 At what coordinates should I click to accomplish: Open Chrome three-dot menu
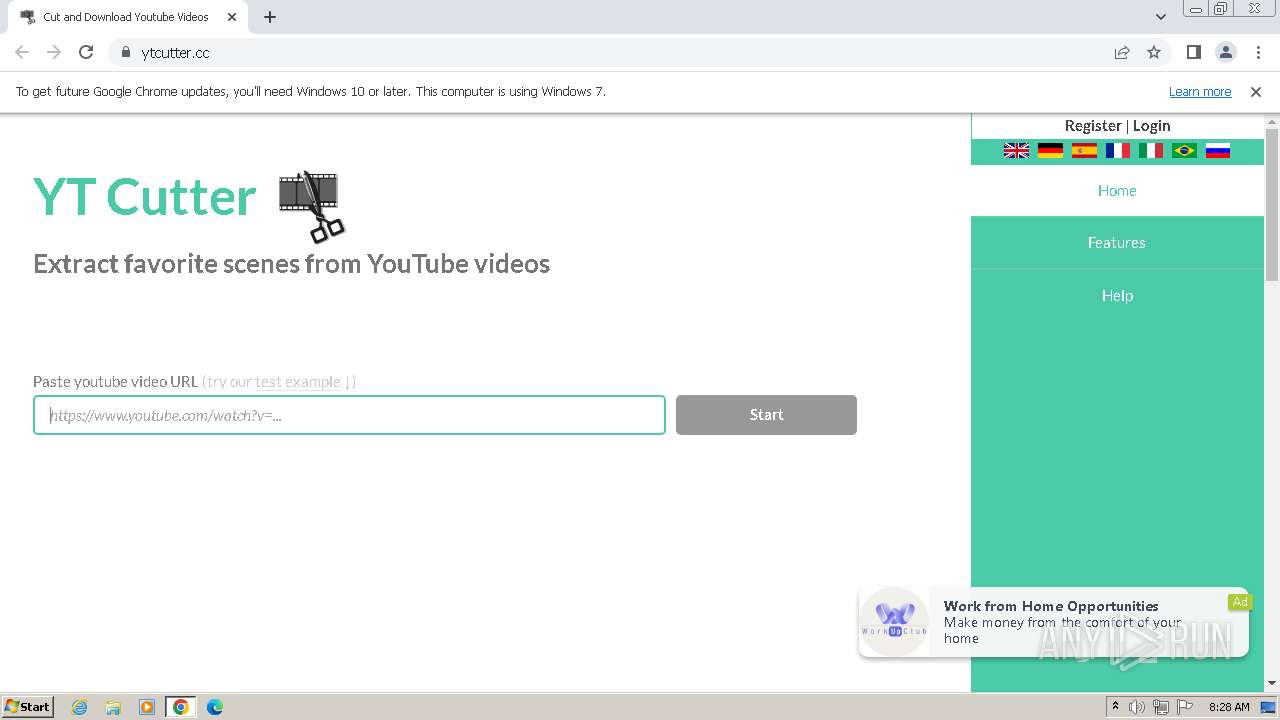[1258, 52]
